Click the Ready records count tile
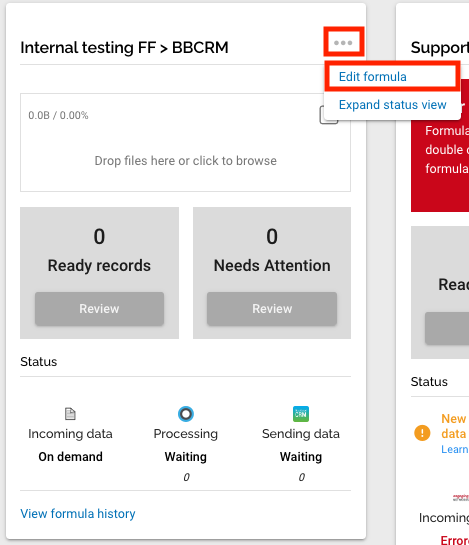The height and width of the screenshot is (545, 469). click(99, 273)
